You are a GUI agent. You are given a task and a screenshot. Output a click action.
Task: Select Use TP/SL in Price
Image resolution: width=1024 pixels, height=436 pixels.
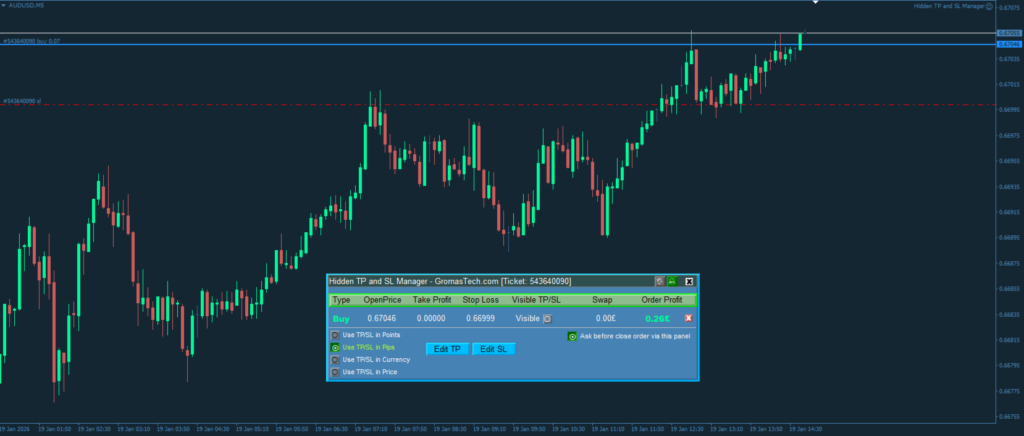point(335,372)
